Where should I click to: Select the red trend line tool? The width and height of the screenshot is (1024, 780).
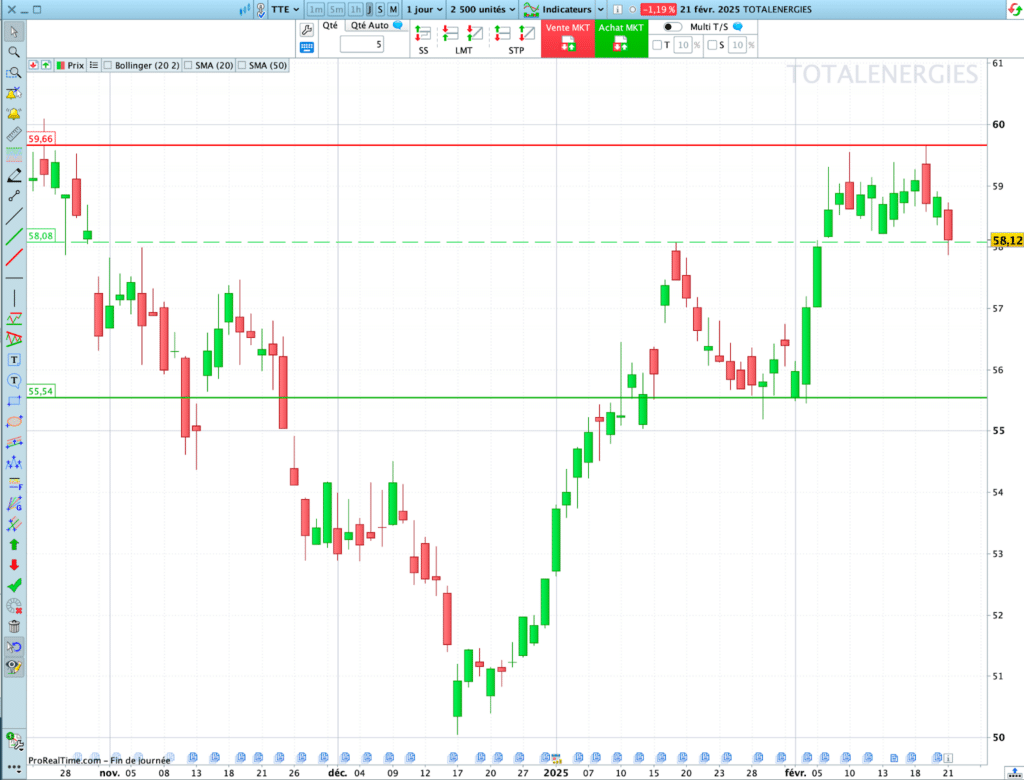point(14,257)
